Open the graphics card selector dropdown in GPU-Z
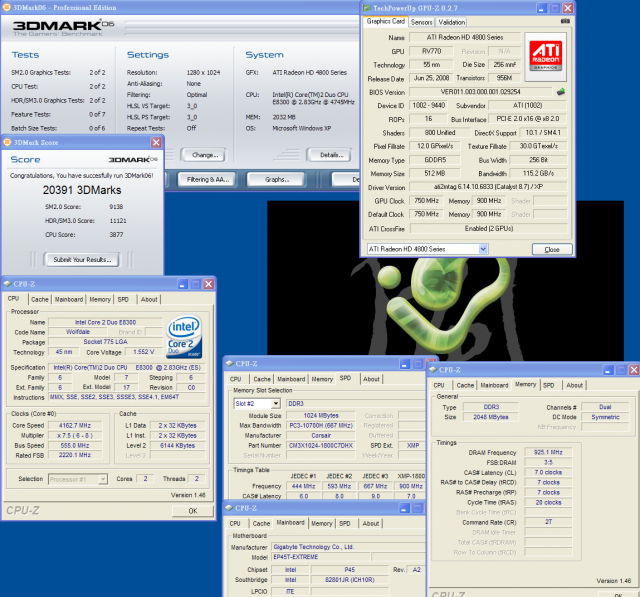This screenshot has height=597, width=640. (x=483, y=249)
